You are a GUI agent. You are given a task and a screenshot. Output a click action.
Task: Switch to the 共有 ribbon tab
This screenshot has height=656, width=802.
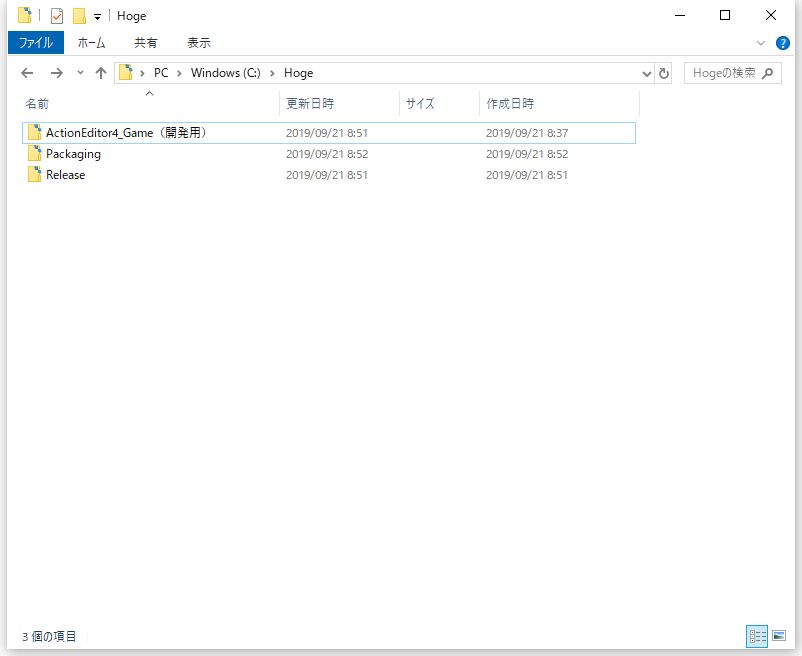[x=146, y=42]
